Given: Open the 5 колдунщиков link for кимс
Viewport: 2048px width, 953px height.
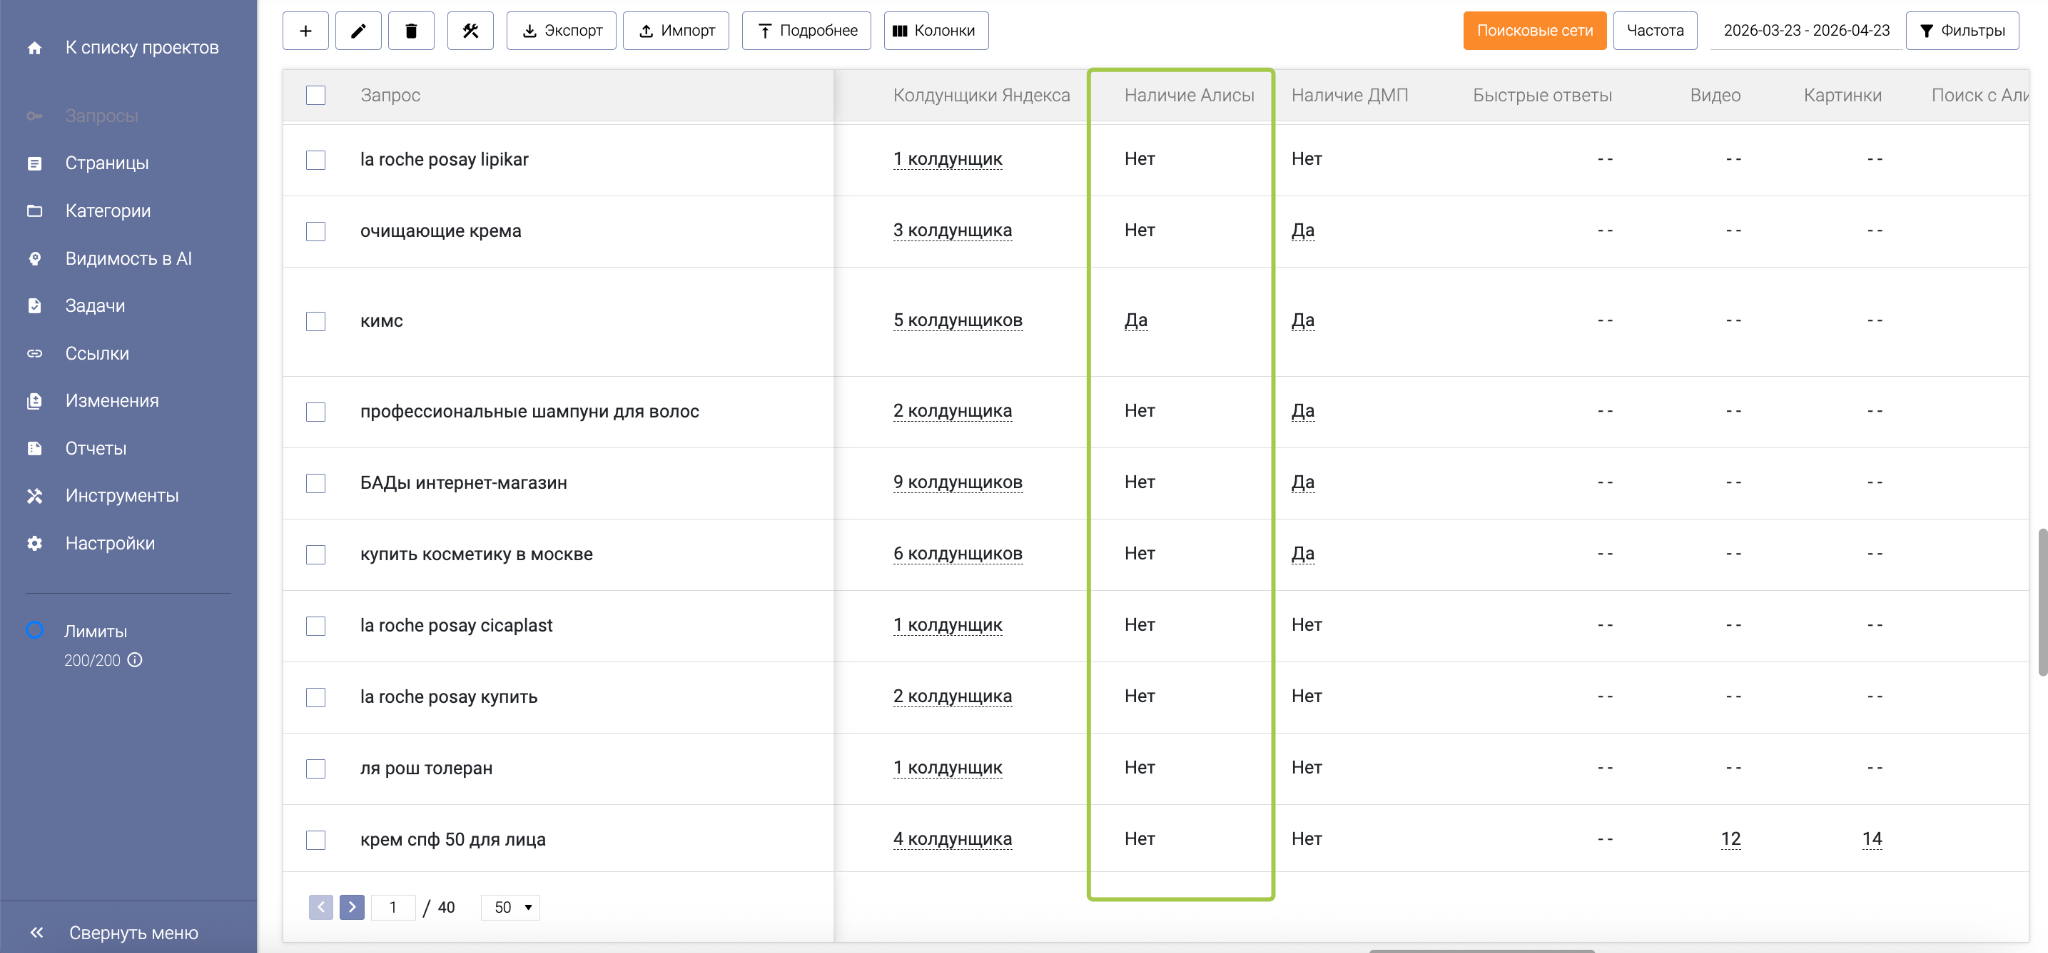Looking at the screenshot, I should [957, 320].
